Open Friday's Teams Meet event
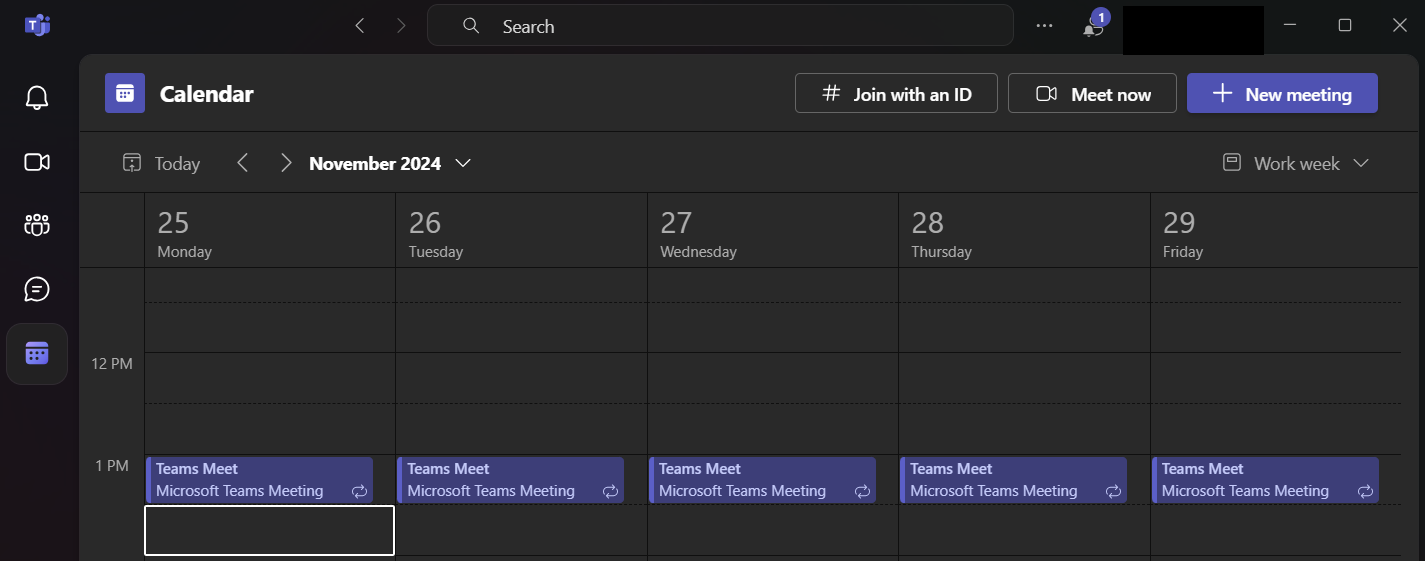Viewport: 1425px width, 561px height. pyautogui.click(x=1265, y=480)
